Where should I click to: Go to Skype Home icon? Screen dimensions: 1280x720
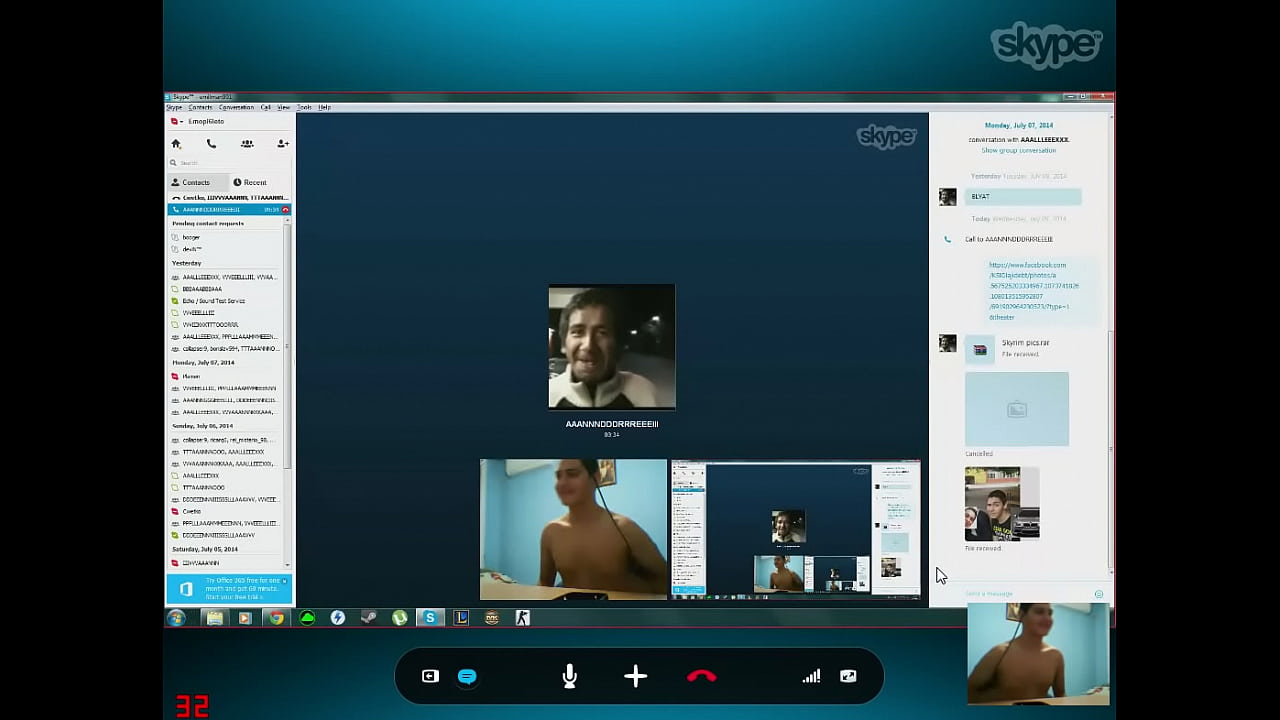(176, 144)
